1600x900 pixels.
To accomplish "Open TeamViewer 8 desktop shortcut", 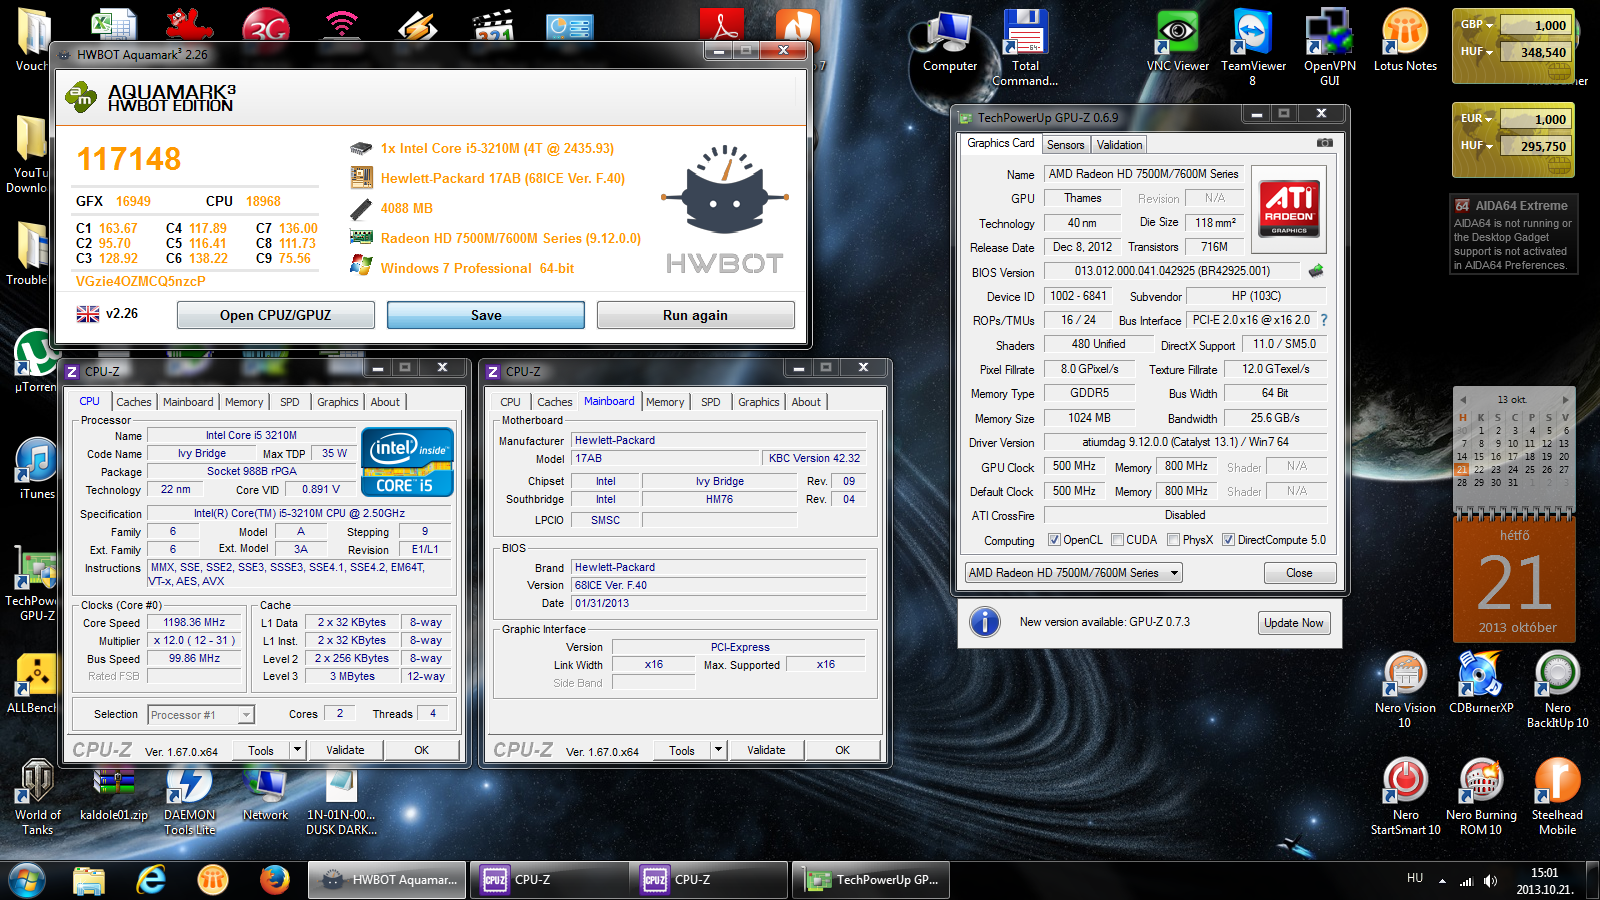I will click(x=1253, y=48).
